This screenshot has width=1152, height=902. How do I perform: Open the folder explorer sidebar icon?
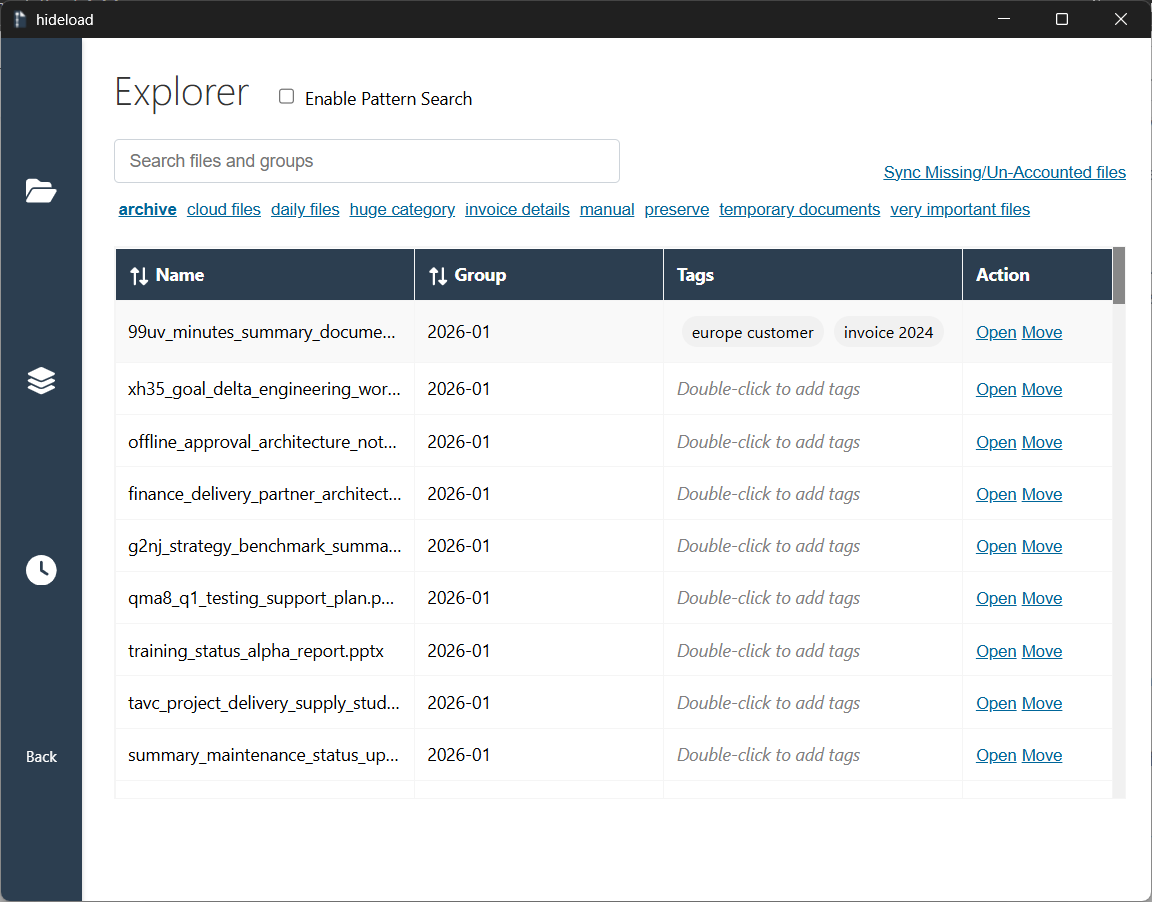[41, 190]
